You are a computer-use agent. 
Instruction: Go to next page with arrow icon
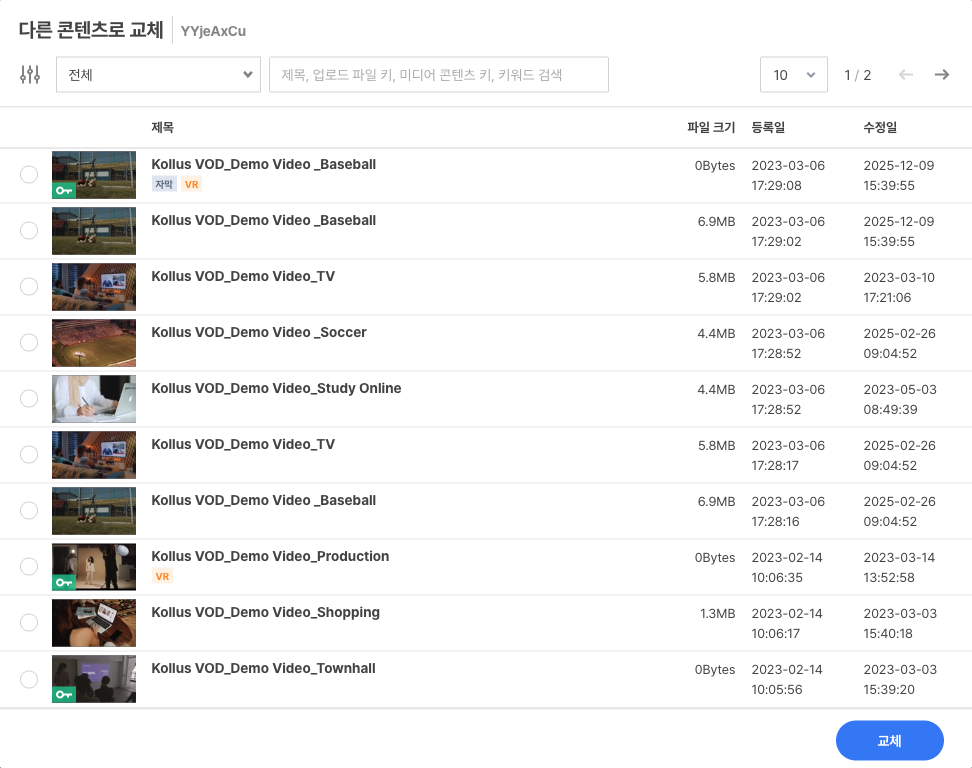coord(941,74)
